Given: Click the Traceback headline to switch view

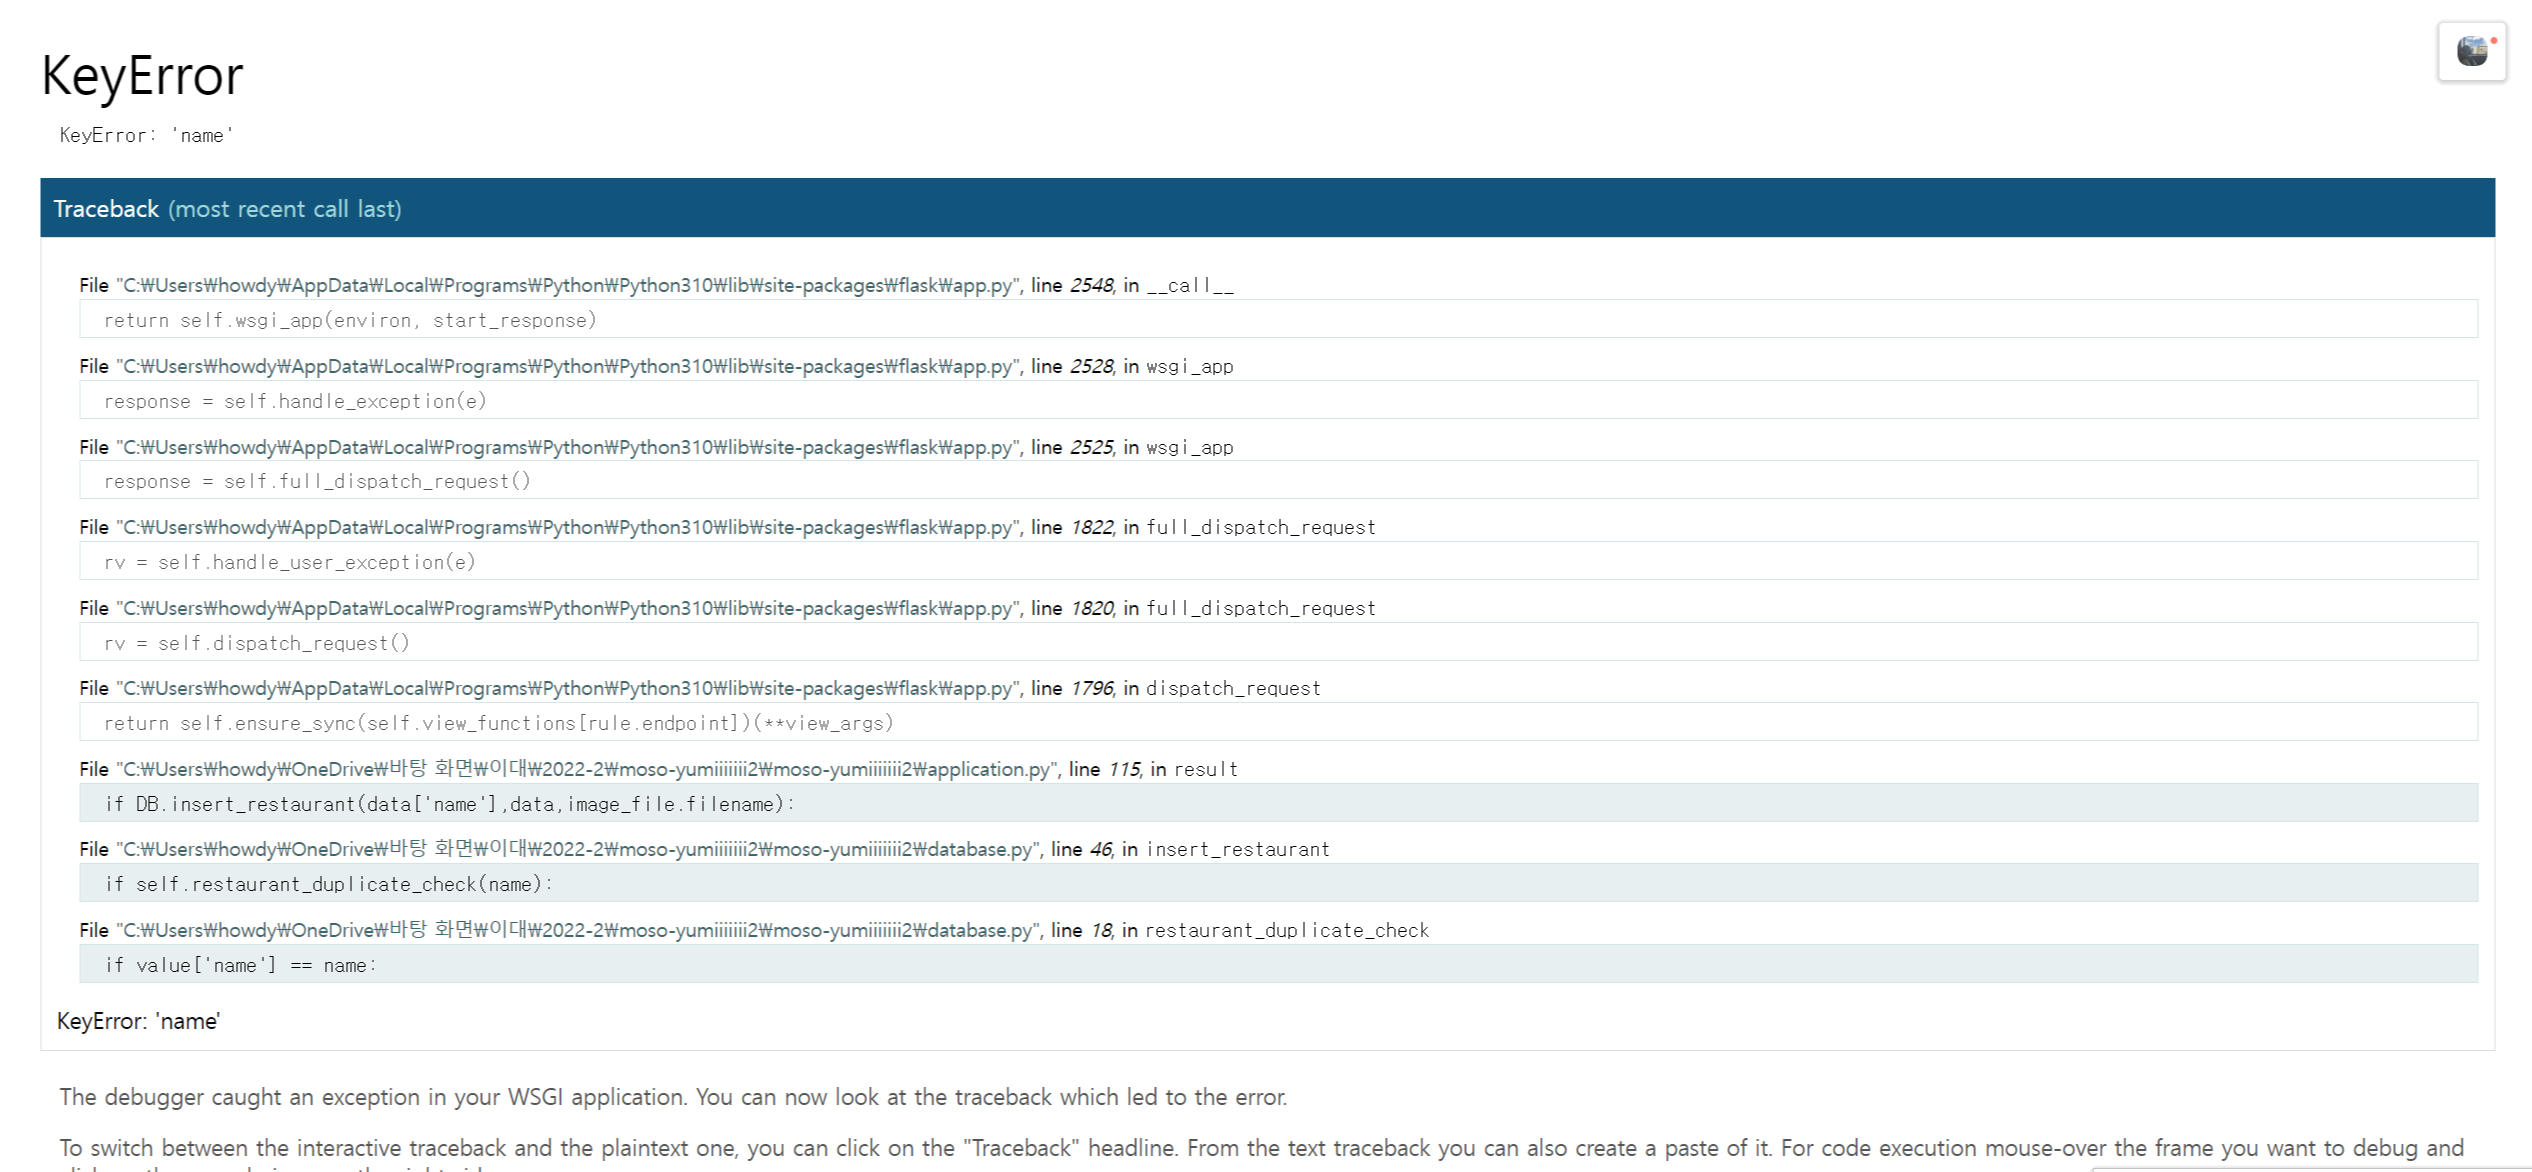Looking at the screenshot, I should [106, 209].
